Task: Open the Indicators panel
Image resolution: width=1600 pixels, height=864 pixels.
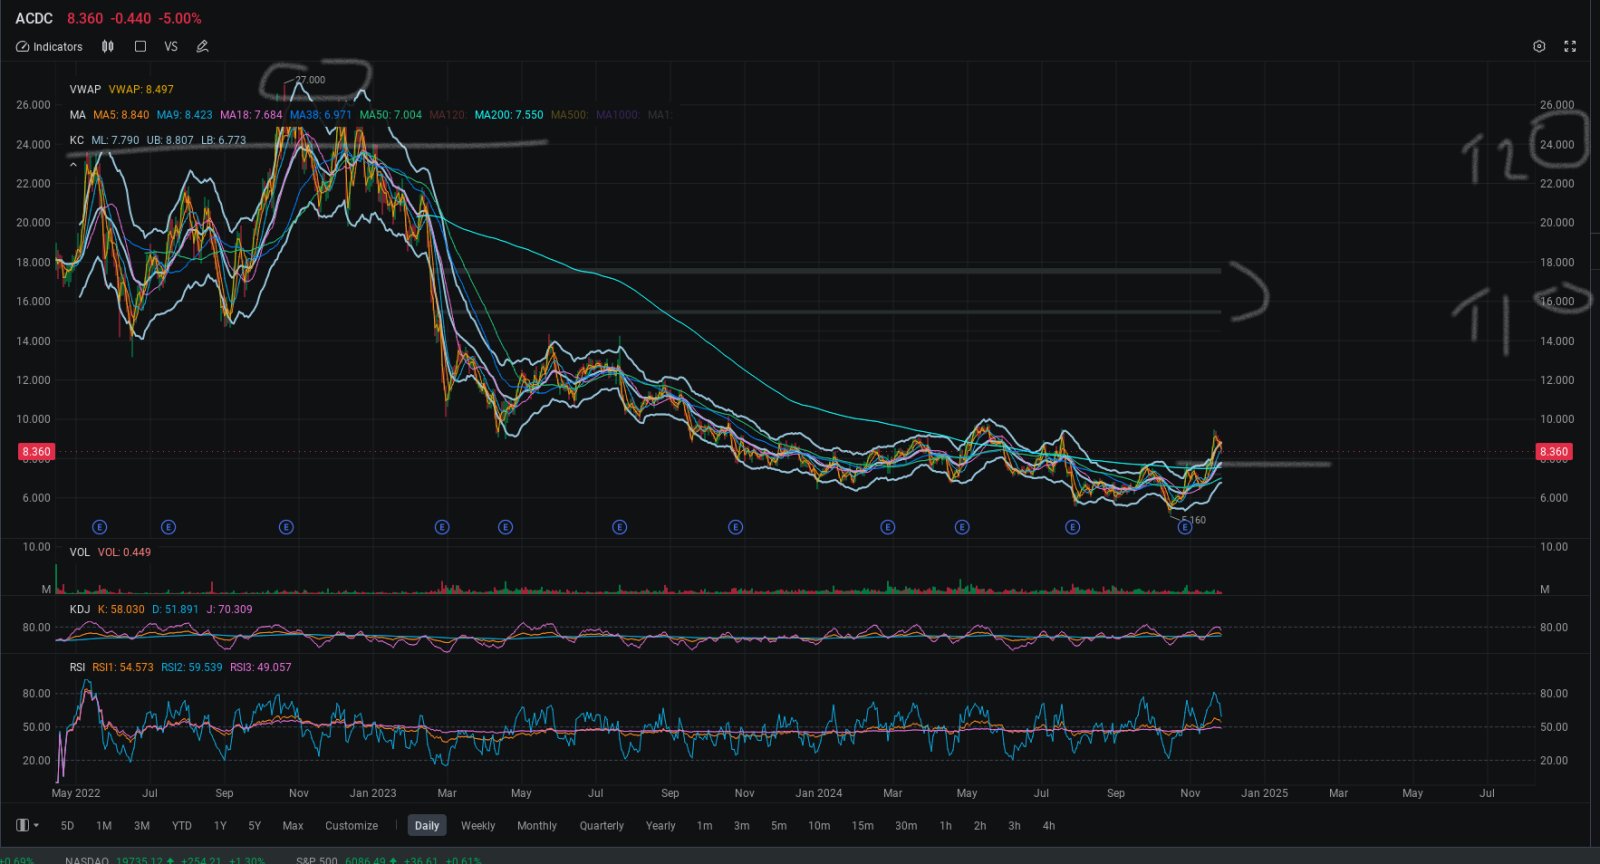Action: (x=49, y=47)
